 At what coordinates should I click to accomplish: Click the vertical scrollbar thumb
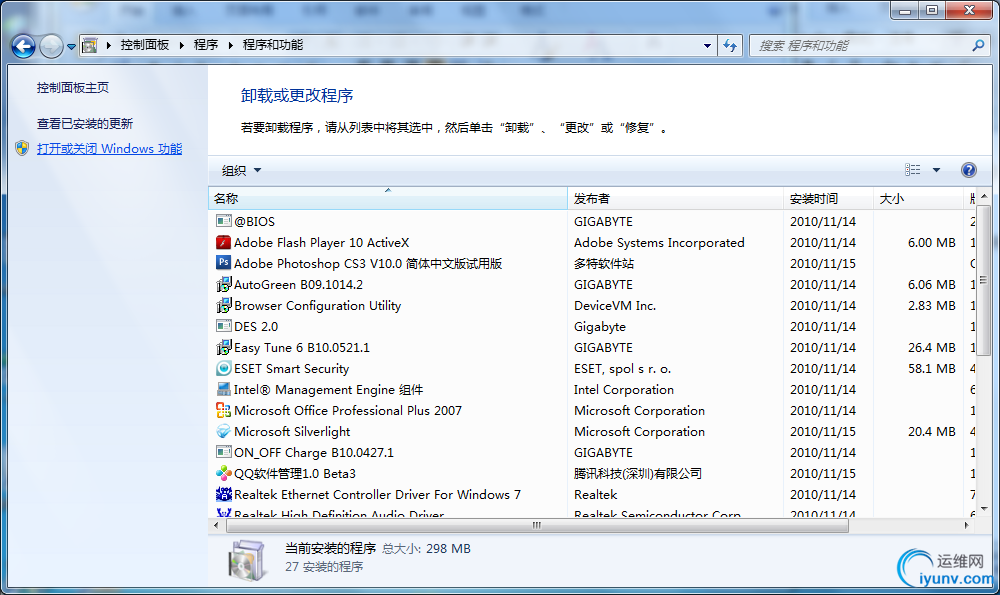click(x=984, y=280)
